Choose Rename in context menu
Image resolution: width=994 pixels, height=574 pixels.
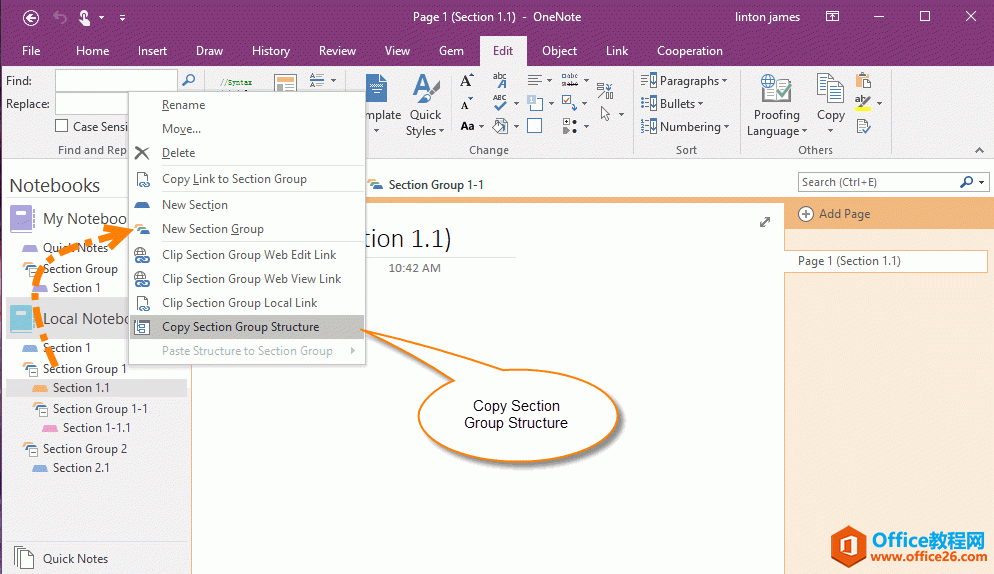(x=247, y=105)
